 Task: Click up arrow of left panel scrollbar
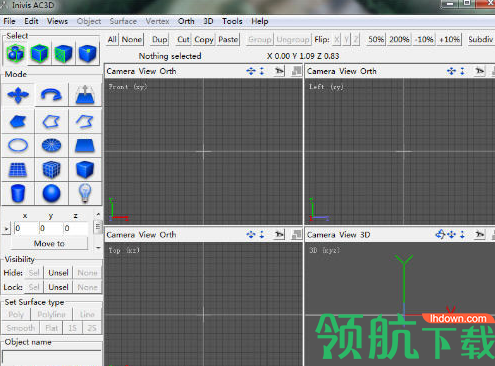tap(98, 214)
